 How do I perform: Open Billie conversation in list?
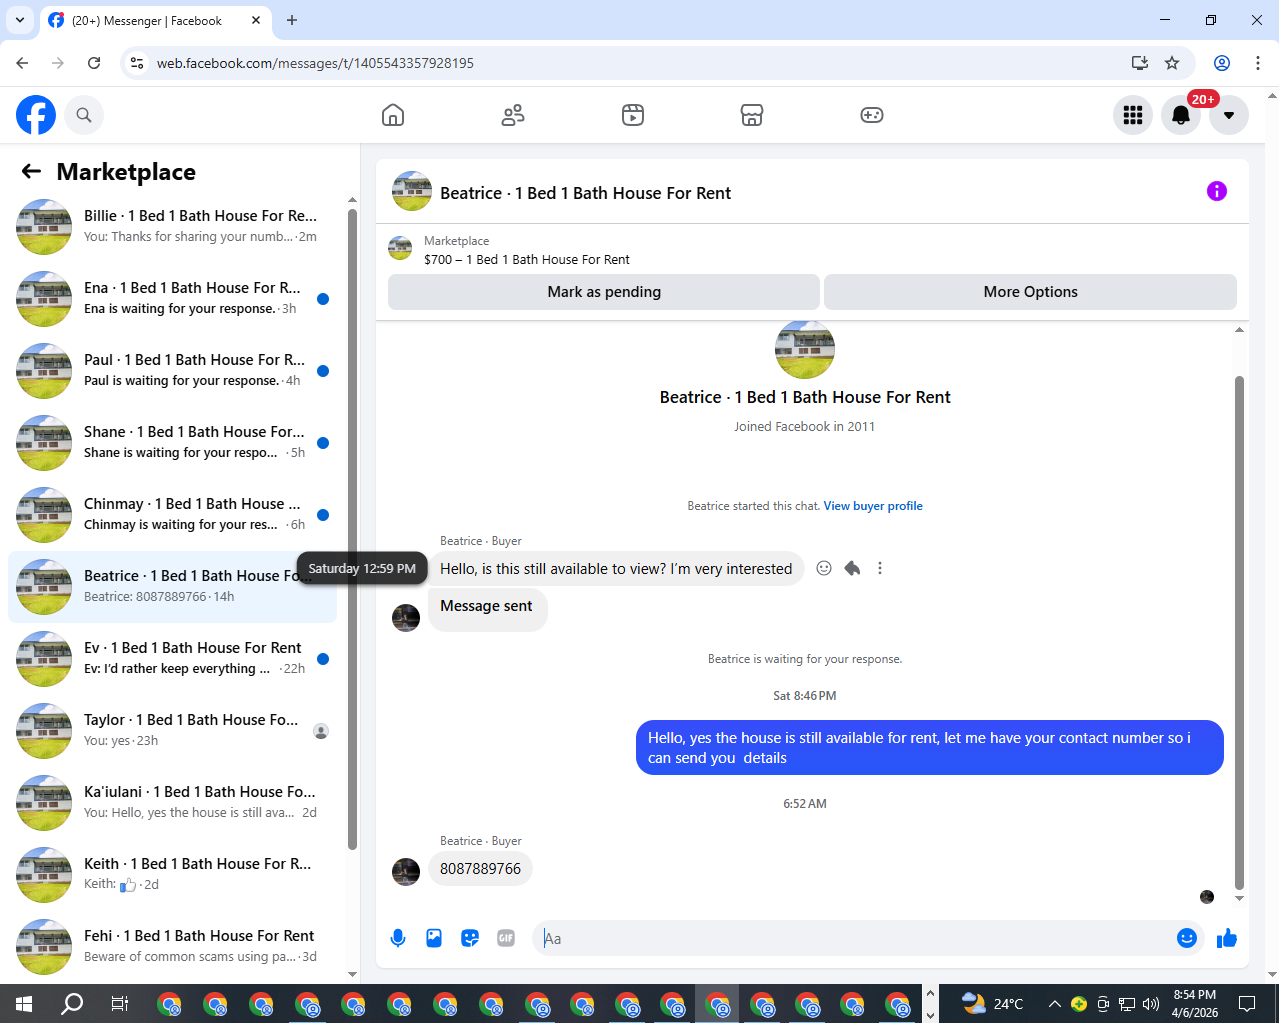(172, 227)
